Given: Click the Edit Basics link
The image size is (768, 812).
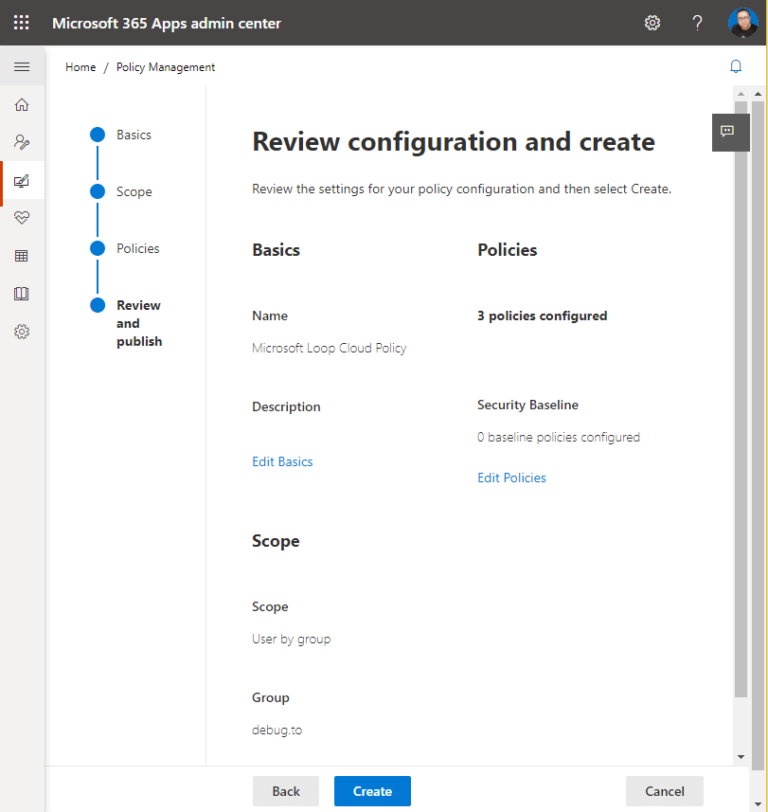Looking at the screenshot, I should [x=282, y=462].
